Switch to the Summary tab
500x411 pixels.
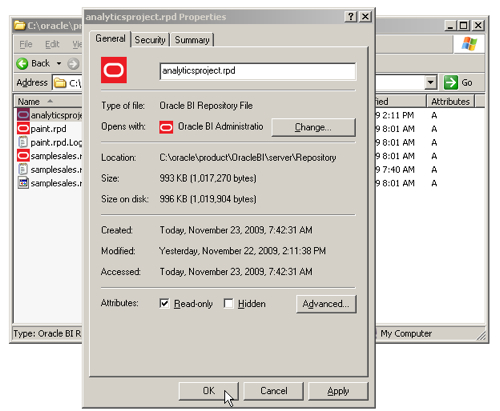point(192,40)
